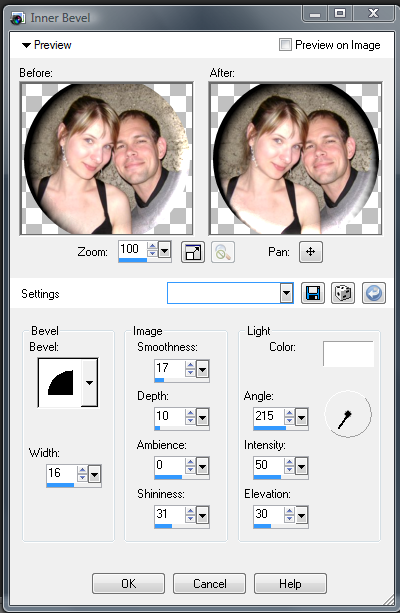The width and height of the screenshot is (400, 613).
Task: Click the reset to default arrow icon
Action: [x=374, y=293]
